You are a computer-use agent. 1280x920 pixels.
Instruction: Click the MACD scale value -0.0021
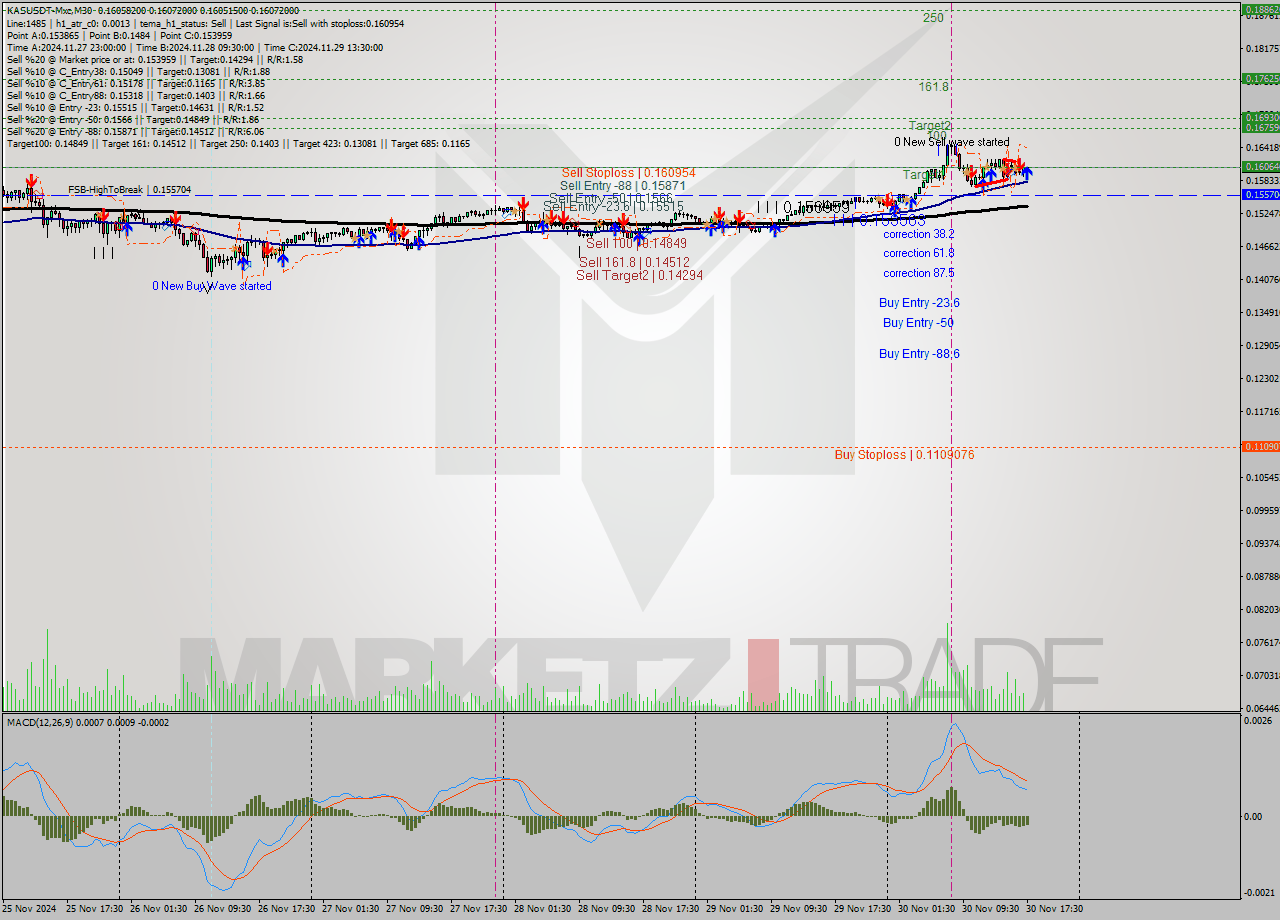pyautogui.click(x=1260, y=892)
